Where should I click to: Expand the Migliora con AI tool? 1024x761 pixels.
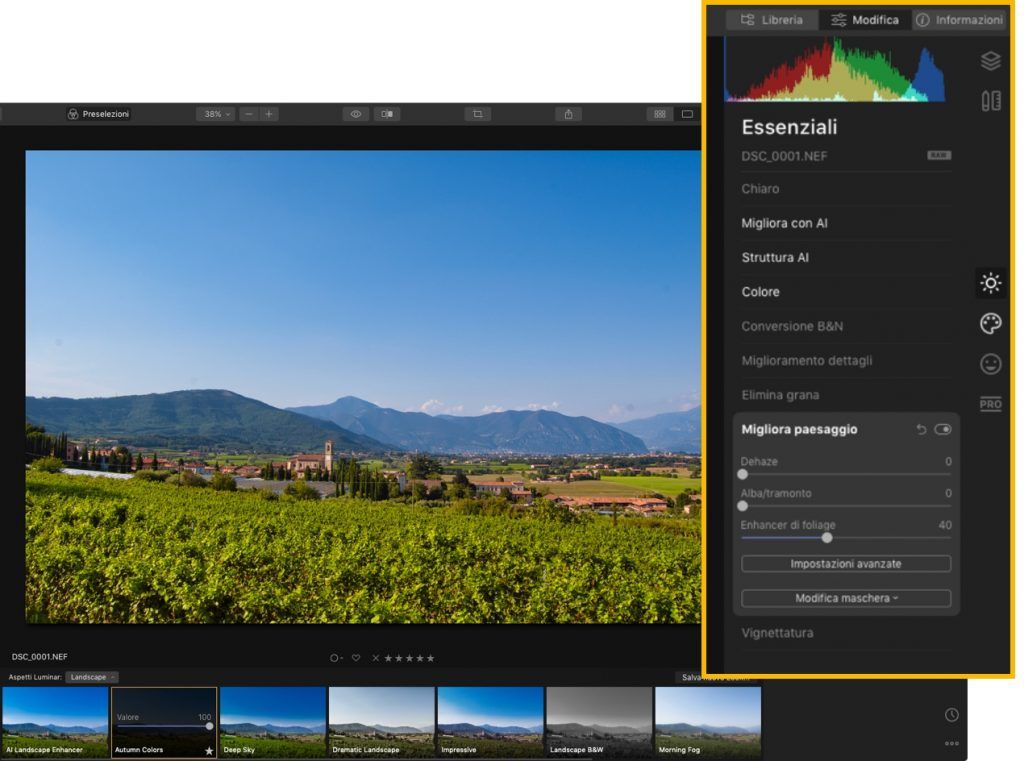coord(846,223)
